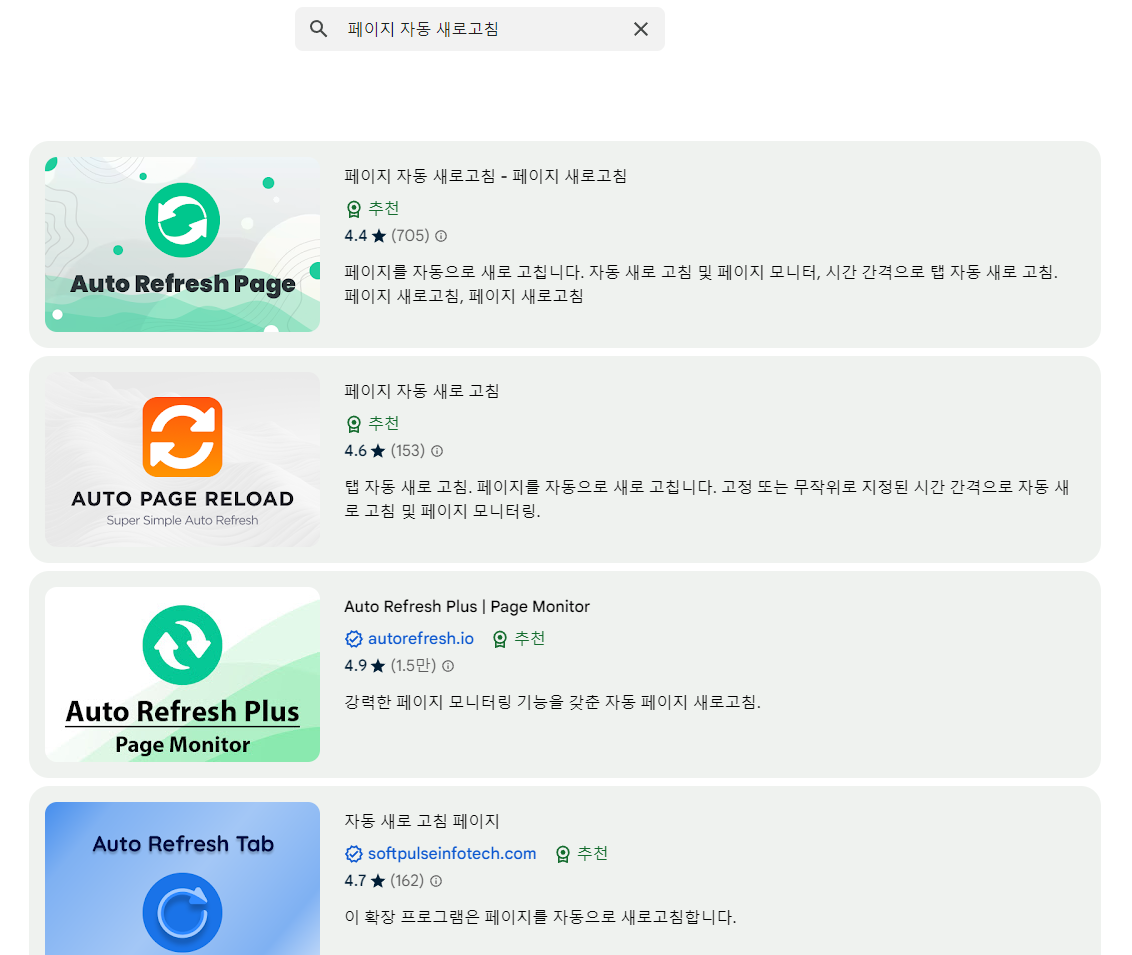Viewport: 1132px width, 955px height.
Task: Click the 추천 badge icon next to softpulseinfotech.com
Action: coord(563,855)
